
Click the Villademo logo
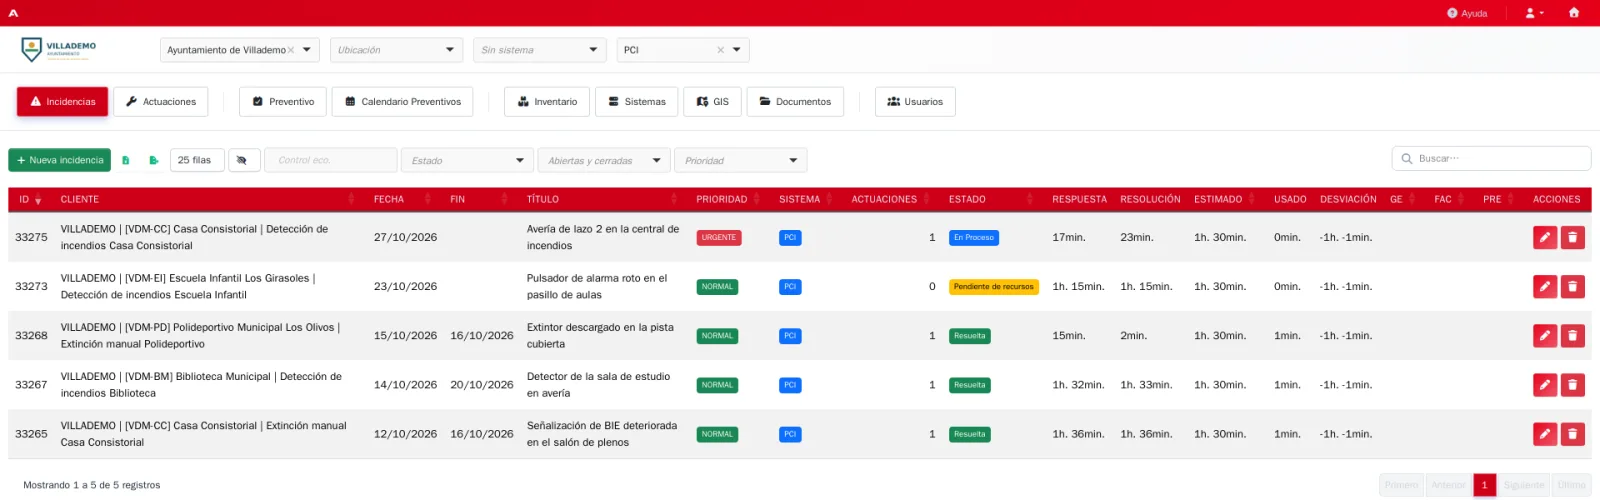(59, 49)
